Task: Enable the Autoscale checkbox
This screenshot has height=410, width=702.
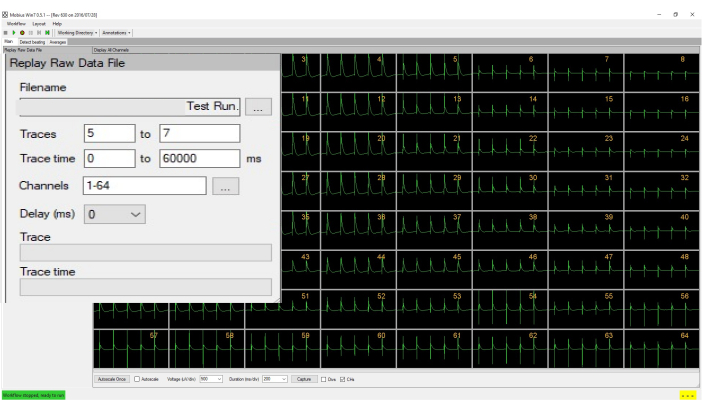Action: point(137,380)
